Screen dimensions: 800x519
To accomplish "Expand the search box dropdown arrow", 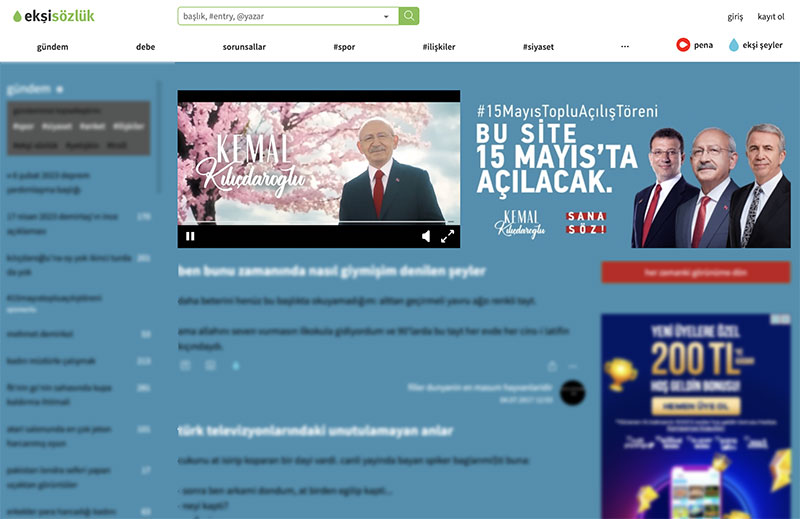I will [386, 17].
